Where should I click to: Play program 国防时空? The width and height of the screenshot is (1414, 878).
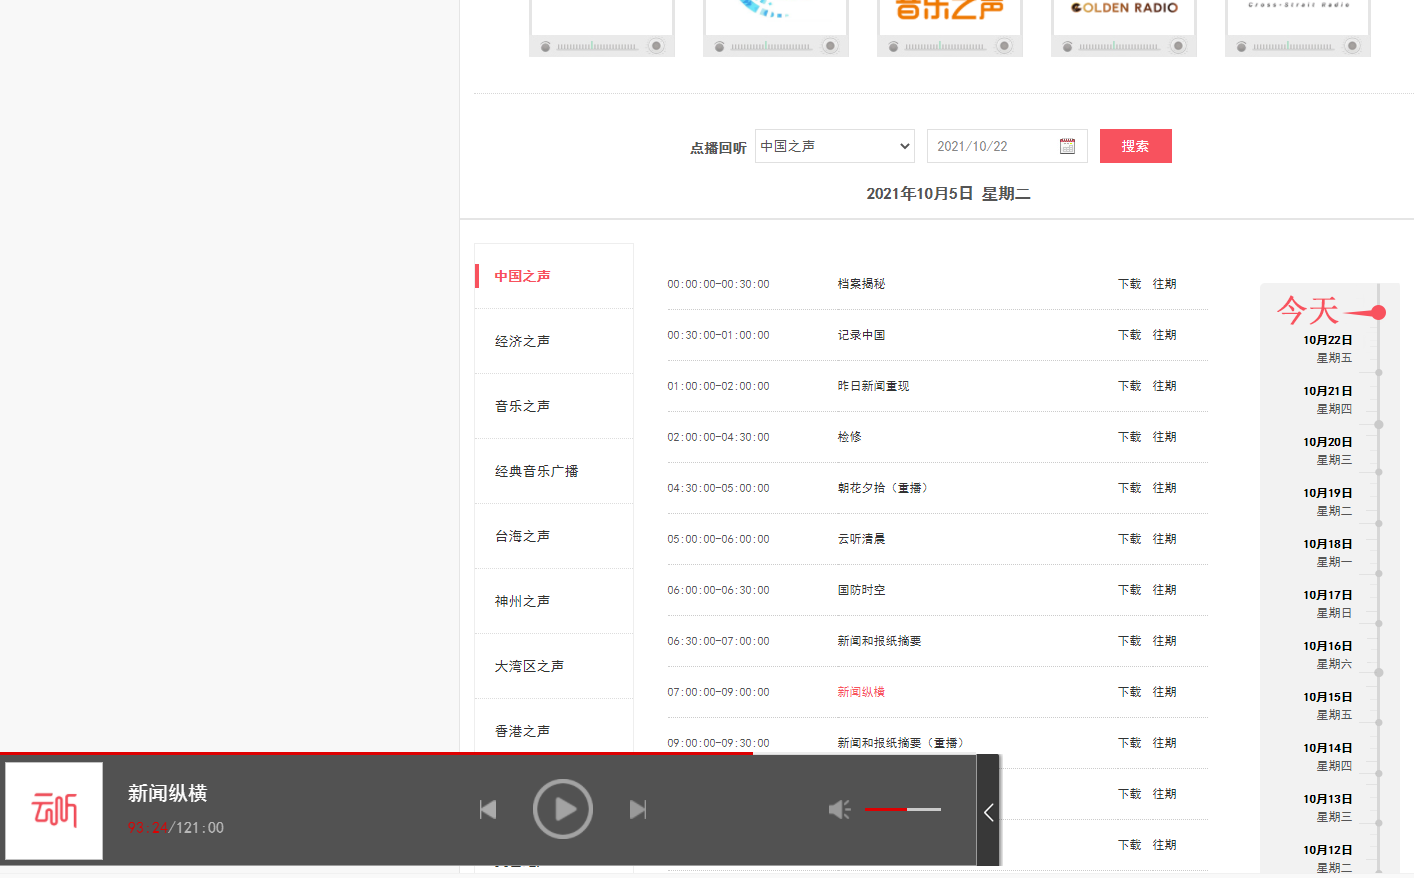[861, 590]
